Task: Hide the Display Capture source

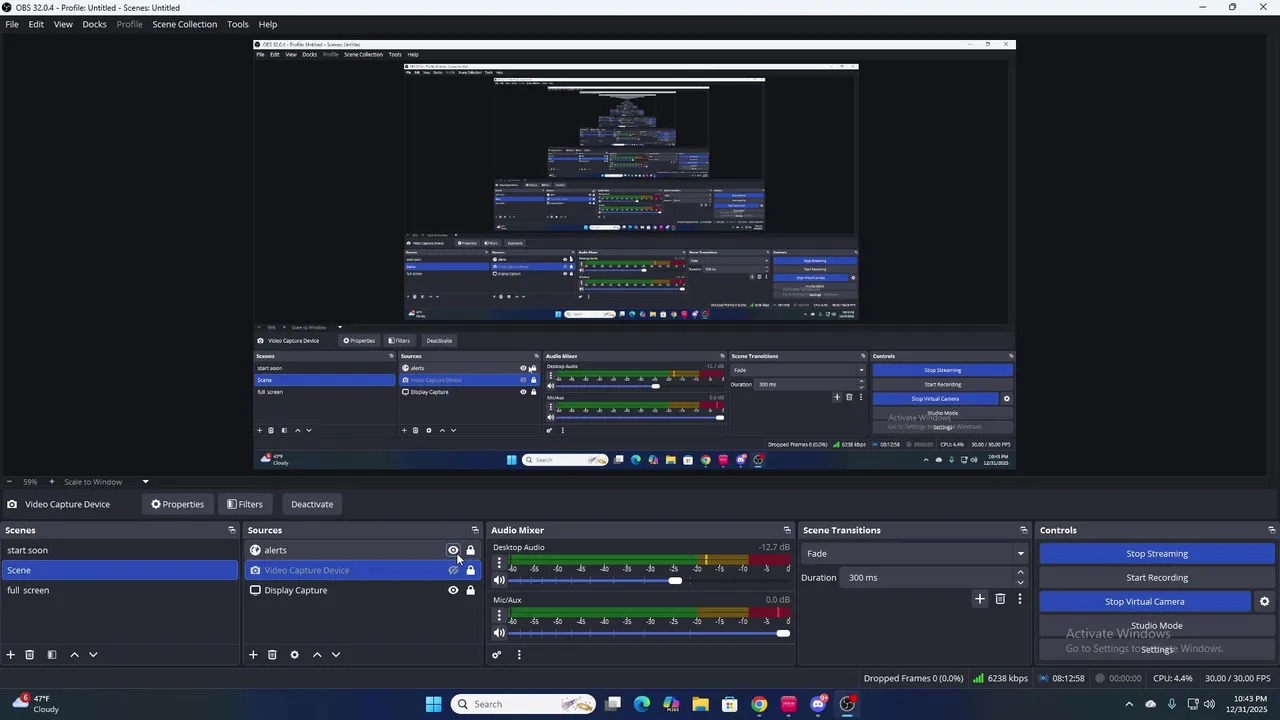Action: tap(453, 590)
